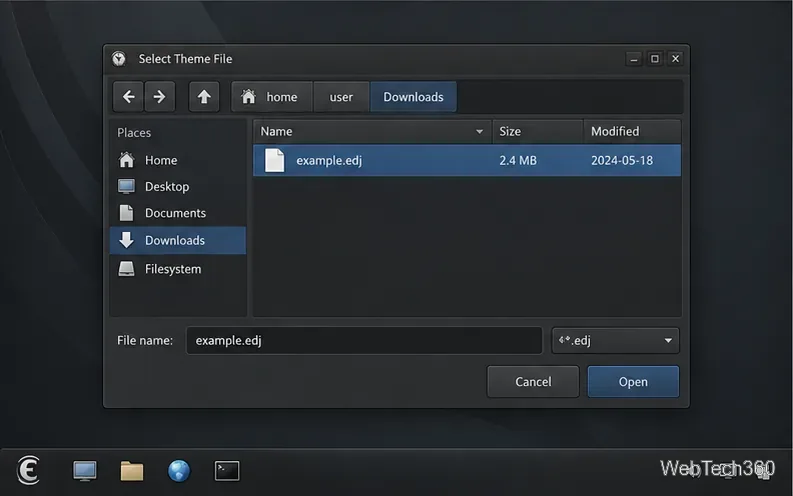Maximize the Select Theme File dialog
The image size is (793, 496).
click(x=654, y=59)
